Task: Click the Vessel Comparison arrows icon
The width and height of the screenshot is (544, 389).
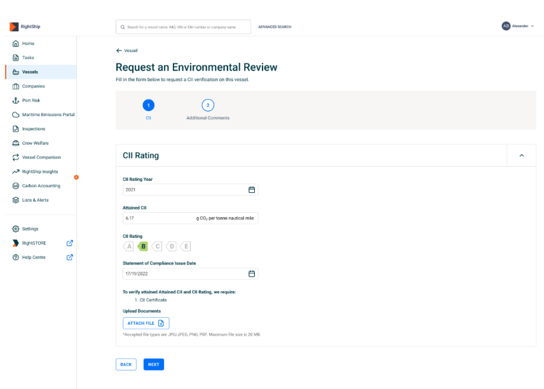Action: click(x=16, y=157)
